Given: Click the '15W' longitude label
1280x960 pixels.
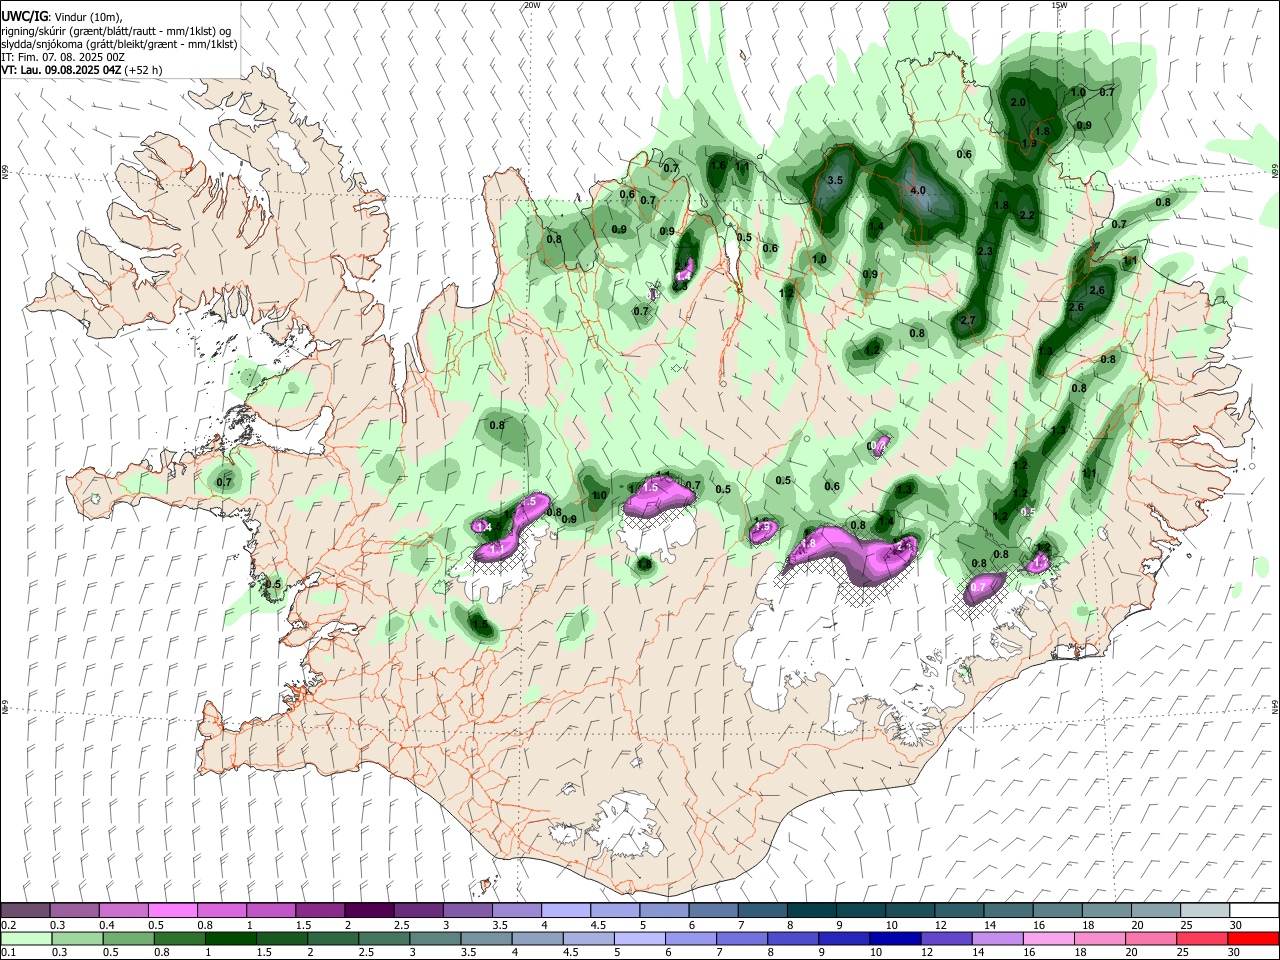Looking at the screenshot, I should click(1059, 5).
